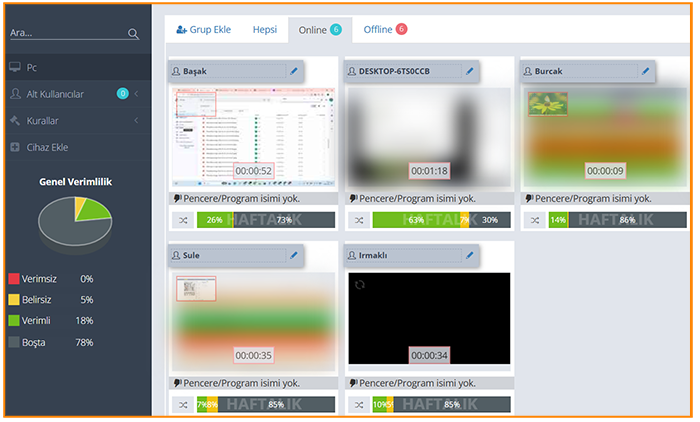Click the green Verimli legend swatch
Screen dimensions: 700x422
pos(14,320)
